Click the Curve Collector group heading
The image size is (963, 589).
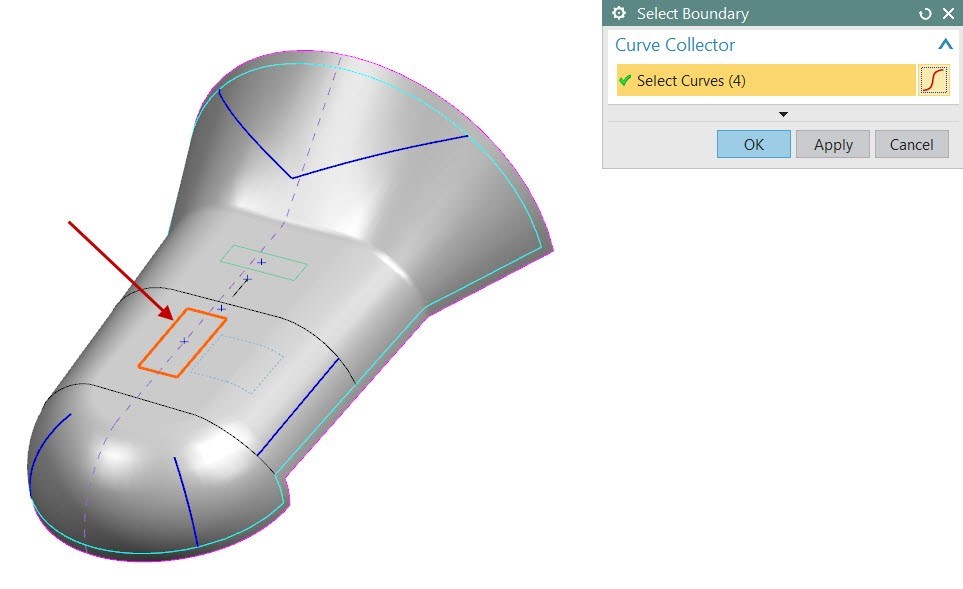(675, 45)
